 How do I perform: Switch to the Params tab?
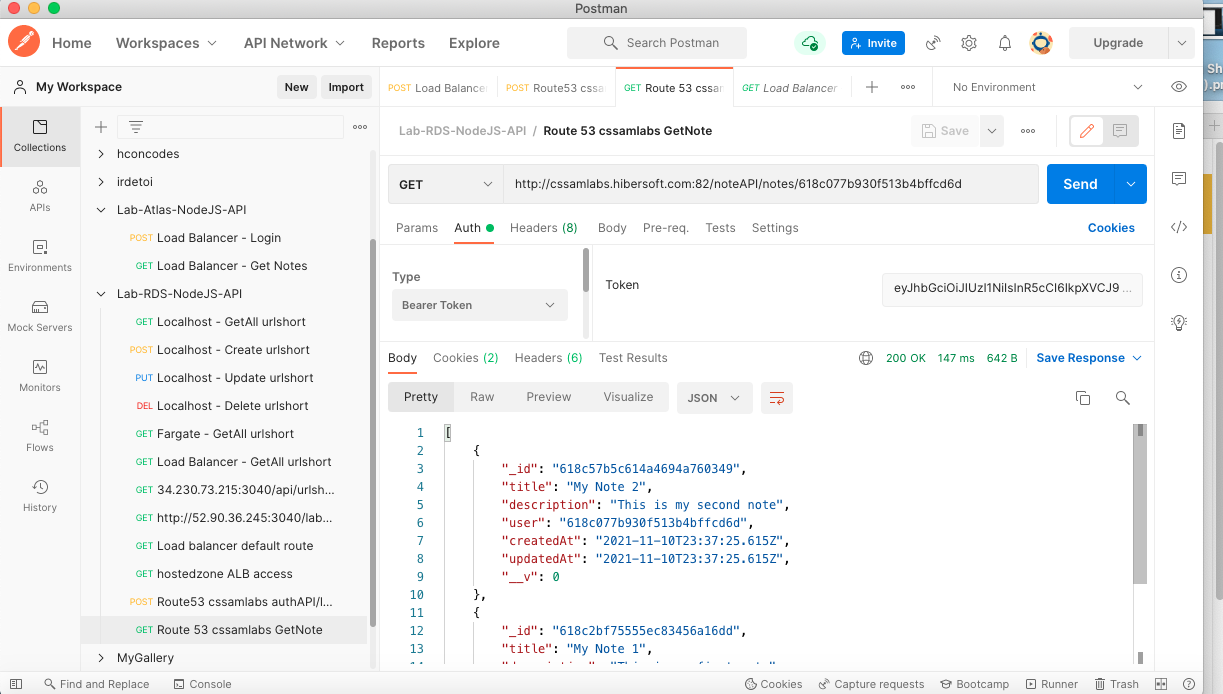(x=417, y=228)
